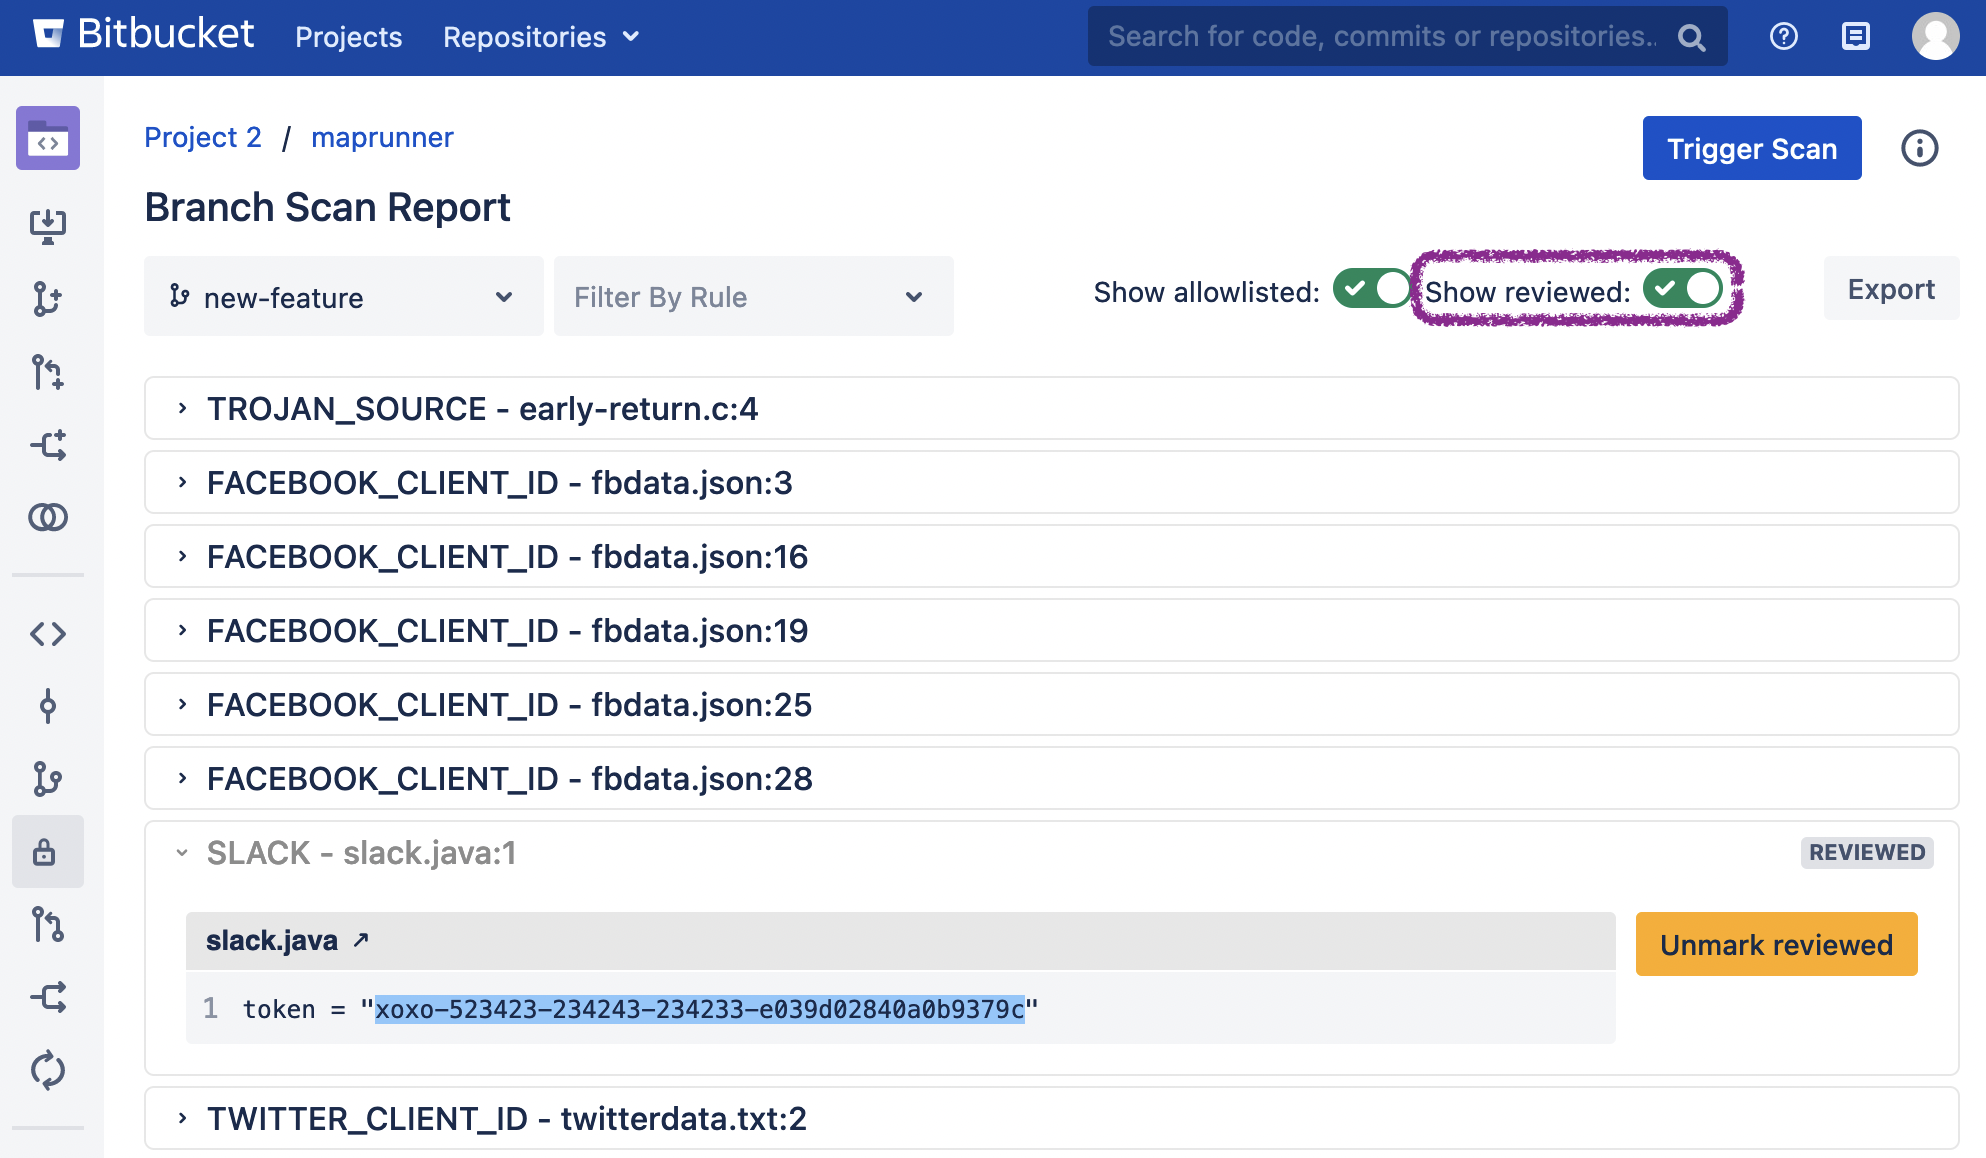Image resolution: width=1986 pixels, height=1158 pixels.
Task: Go to Projects in top navigation
Action: [348, 37]
